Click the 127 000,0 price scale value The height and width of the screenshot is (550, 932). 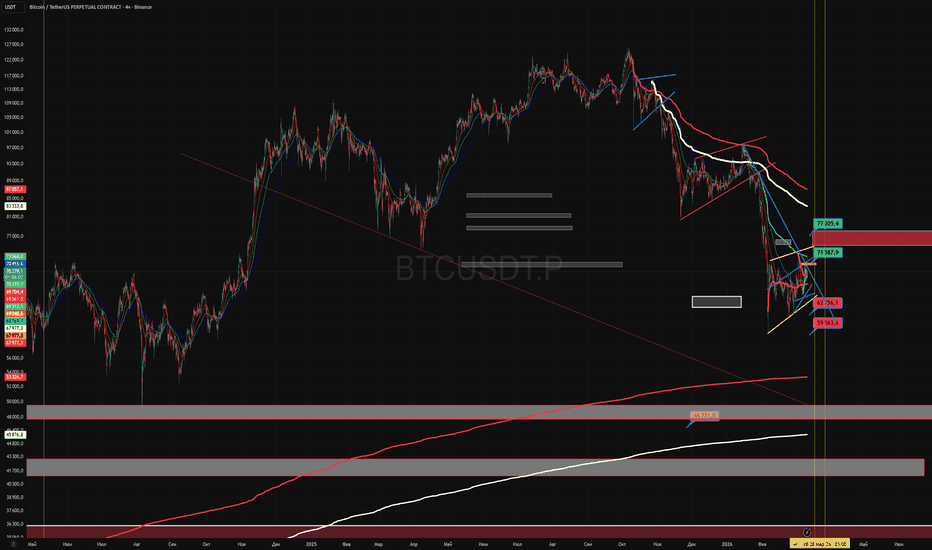[x=14, y=45]
